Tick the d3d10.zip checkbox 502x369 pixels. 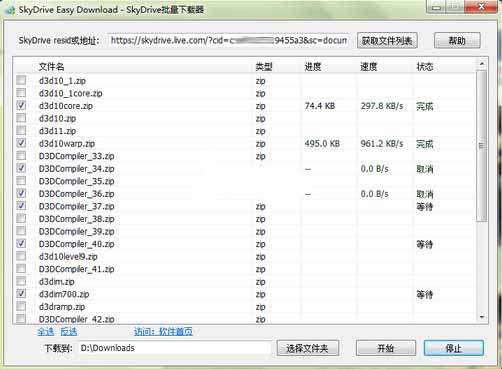point(21,118)
